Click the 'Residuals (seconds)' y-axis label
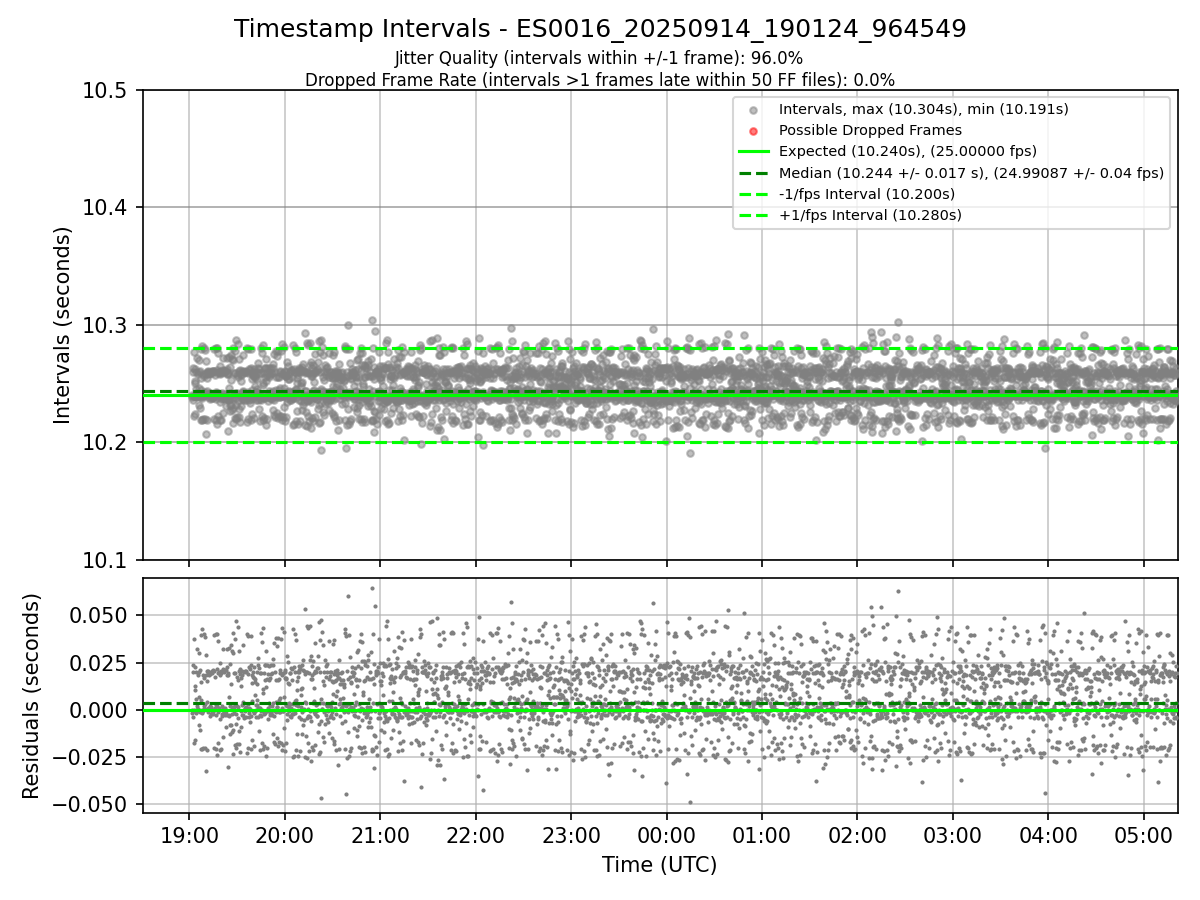The height and width of the screenshot is (900, 1200). (x=32, y=696)
